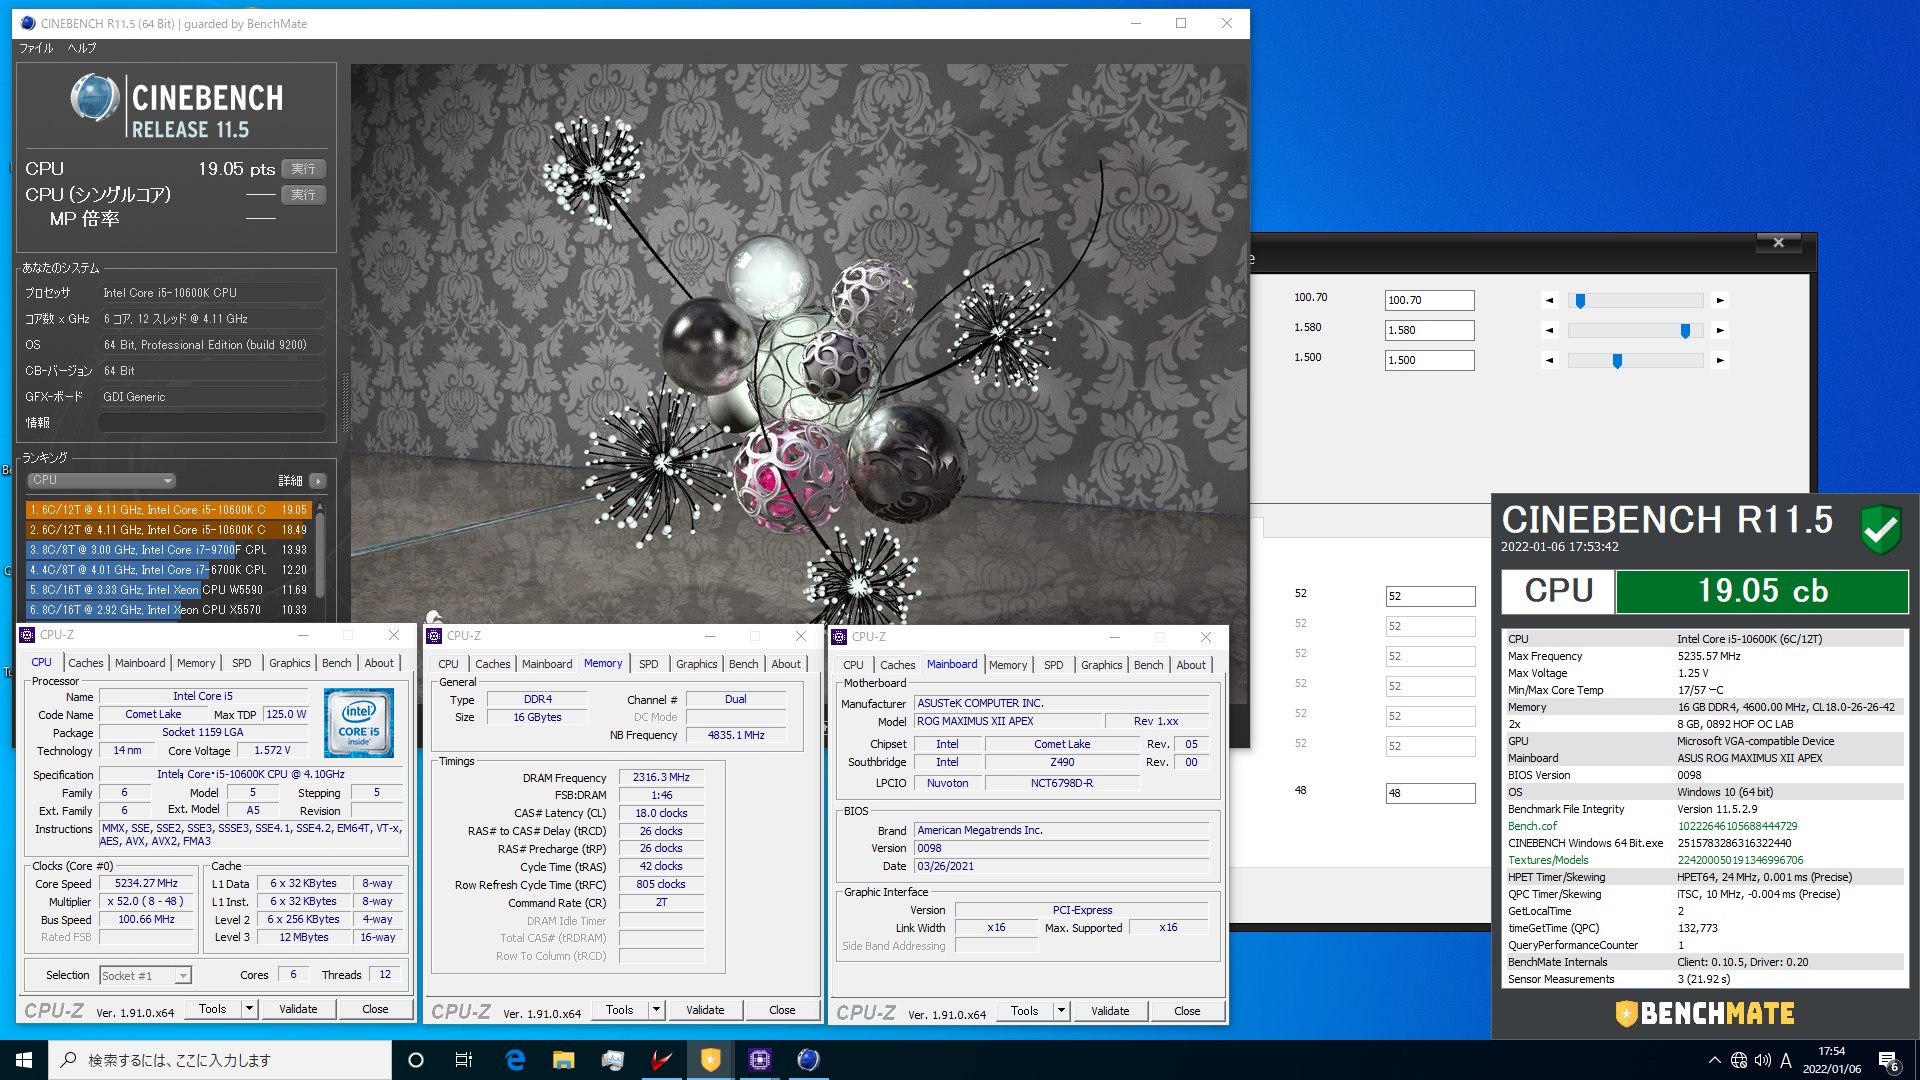Click Tools button in Mainboard CPU-Z window
The width and height of the screenshot is (1920, 1080).
click(1024, 1011)
